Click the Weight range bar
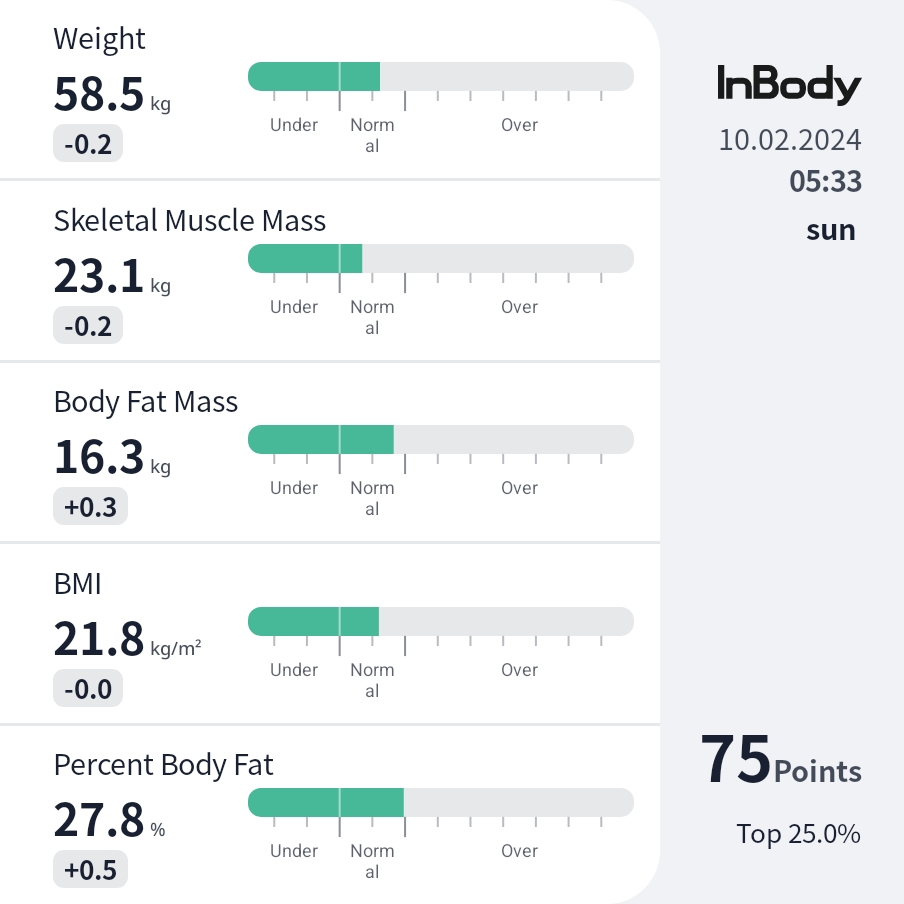The image size is (904, 904). point(440,76)
